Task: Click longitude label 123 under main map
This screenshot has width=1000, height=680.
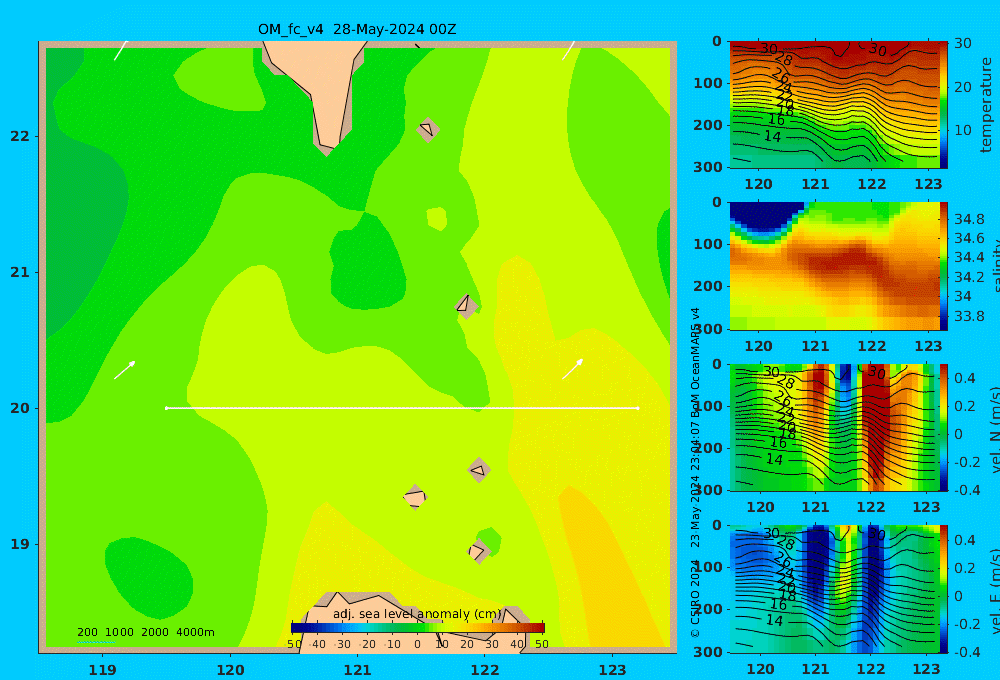Action: 613,670
